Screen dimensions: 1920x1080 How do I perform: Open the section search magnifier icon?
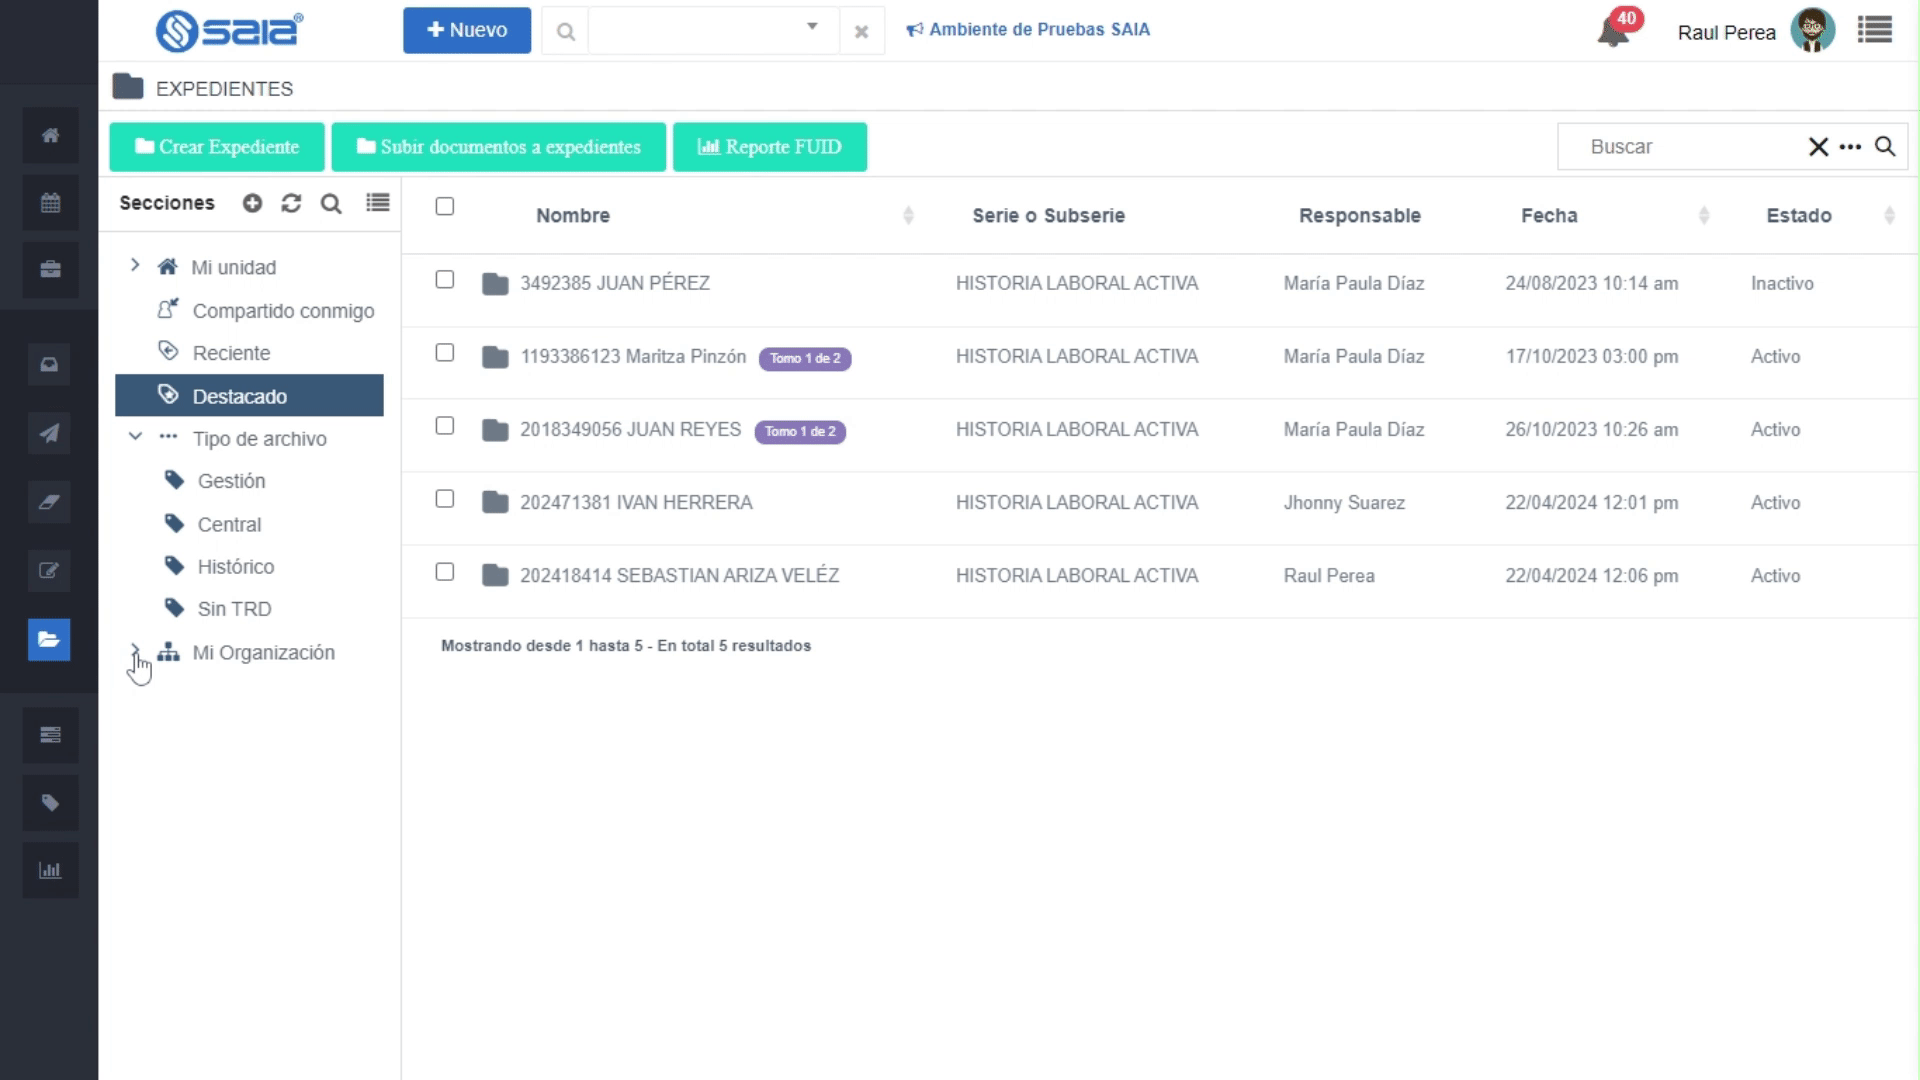click(331, 204)
